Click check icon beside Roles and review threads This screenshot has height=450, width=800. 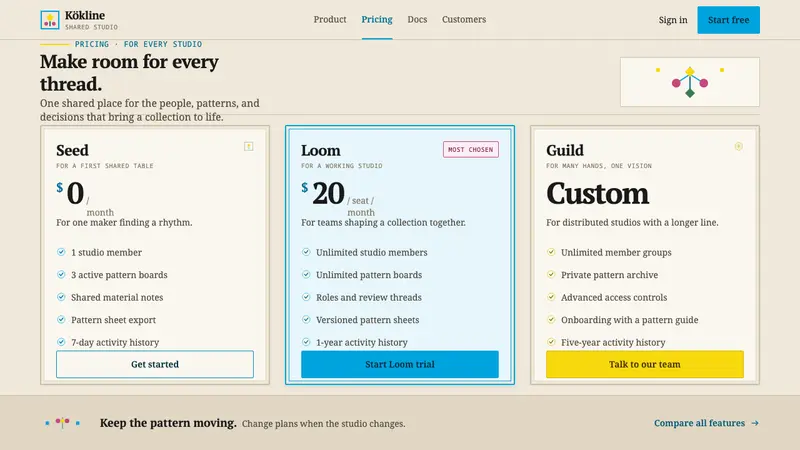coord(306,297)
